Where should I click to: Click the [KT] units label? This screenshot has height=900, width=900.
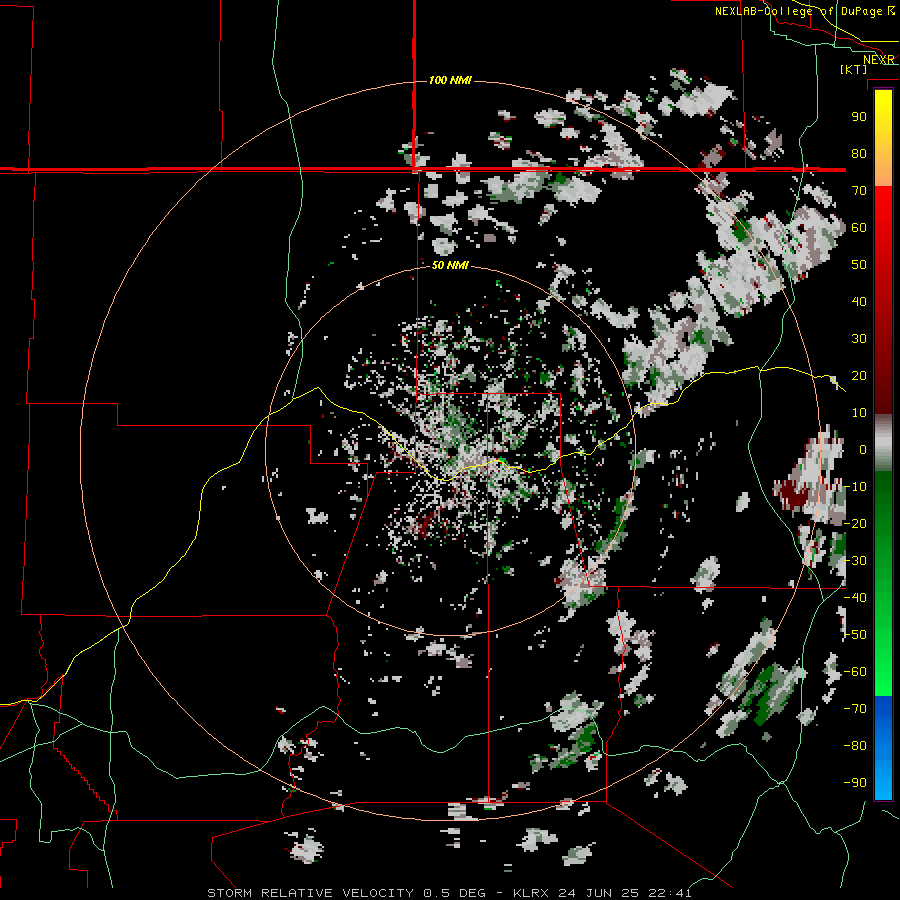tap(853, 69)
